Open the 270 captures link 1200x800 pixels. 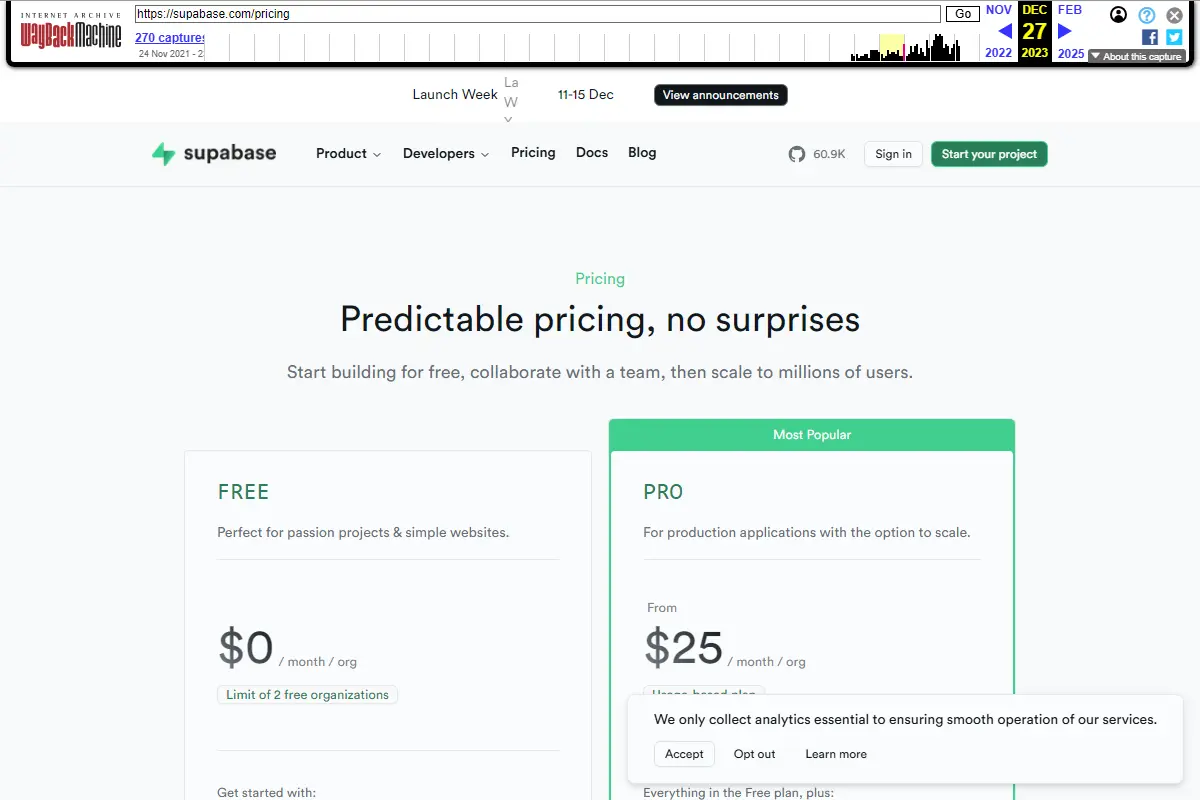pyautogui.click(x=169, y=37)
